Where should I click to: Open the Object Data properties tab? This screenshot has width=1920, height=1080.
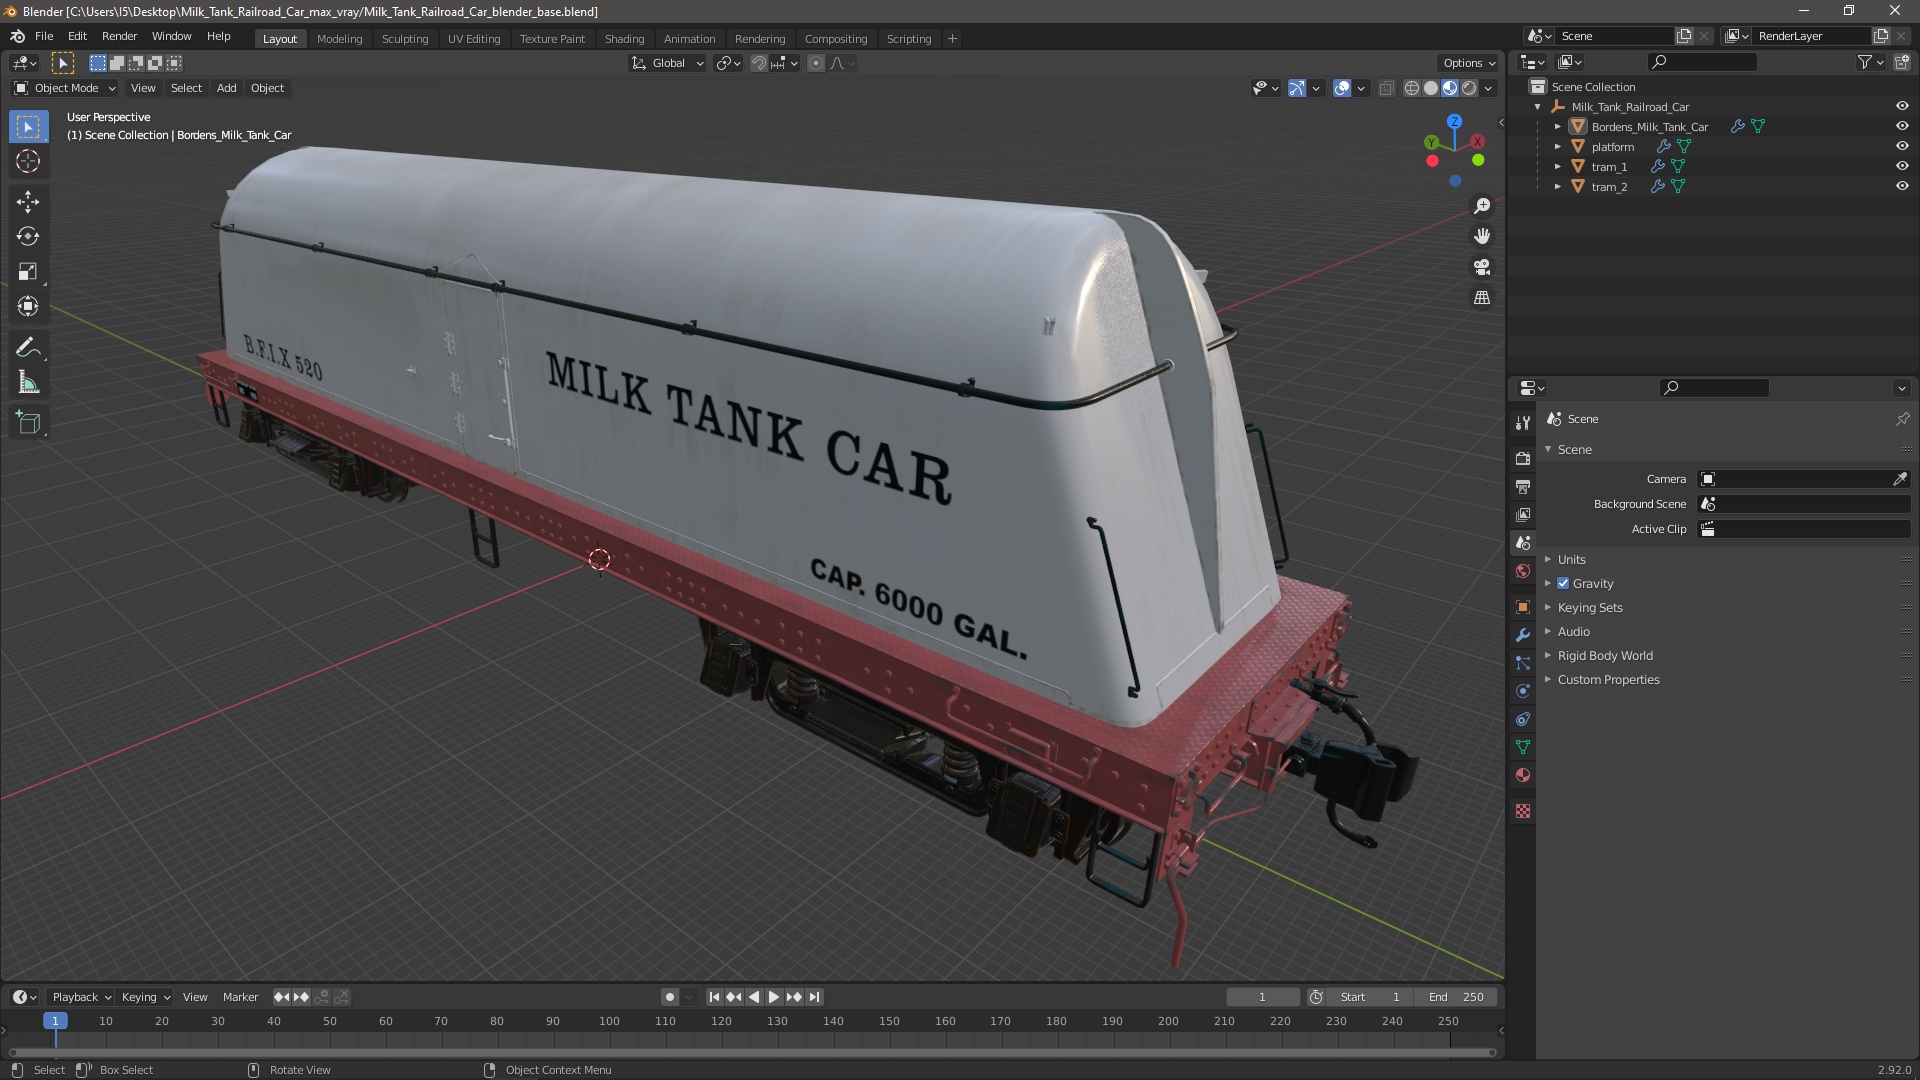coord(1523,747)
